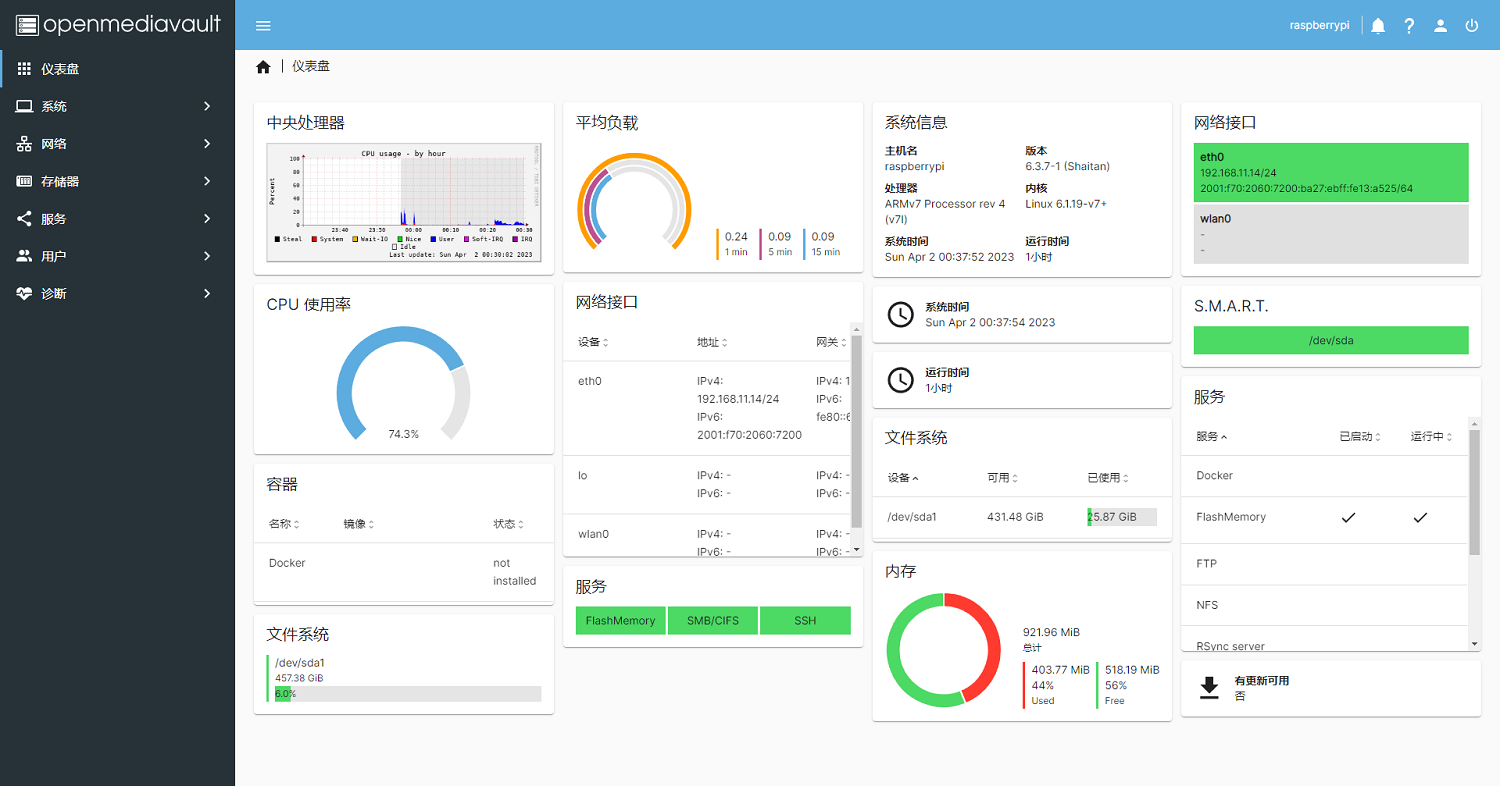Click the 存储器 storage icon in sidebar

tap(24, 181)
